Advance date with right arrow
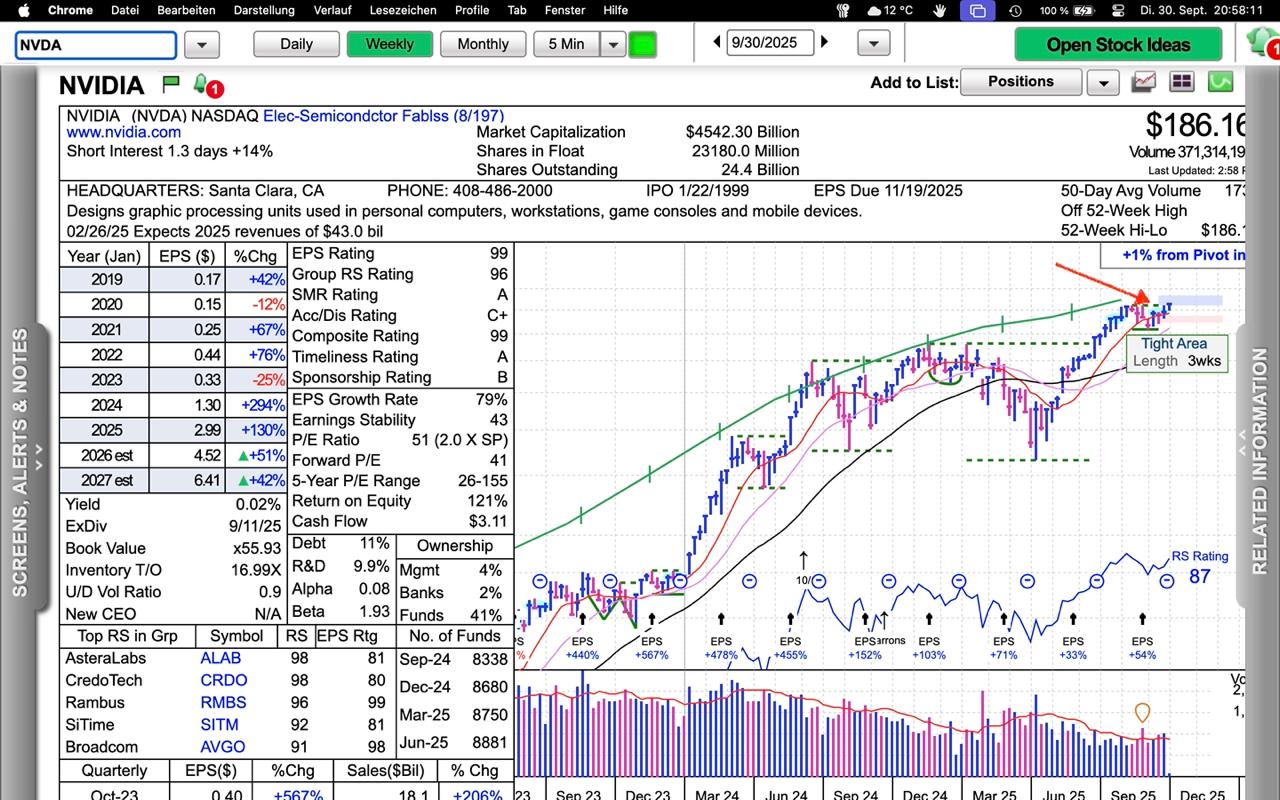 (x=825, y=43)
